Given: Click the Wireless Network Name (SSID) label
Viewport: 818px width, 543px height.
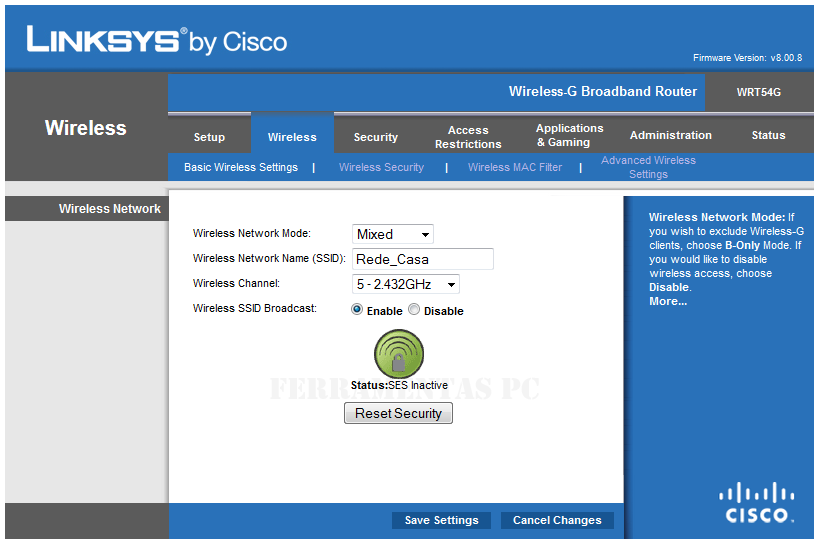Looking at the screenshot, I should [x=269, y=258].
